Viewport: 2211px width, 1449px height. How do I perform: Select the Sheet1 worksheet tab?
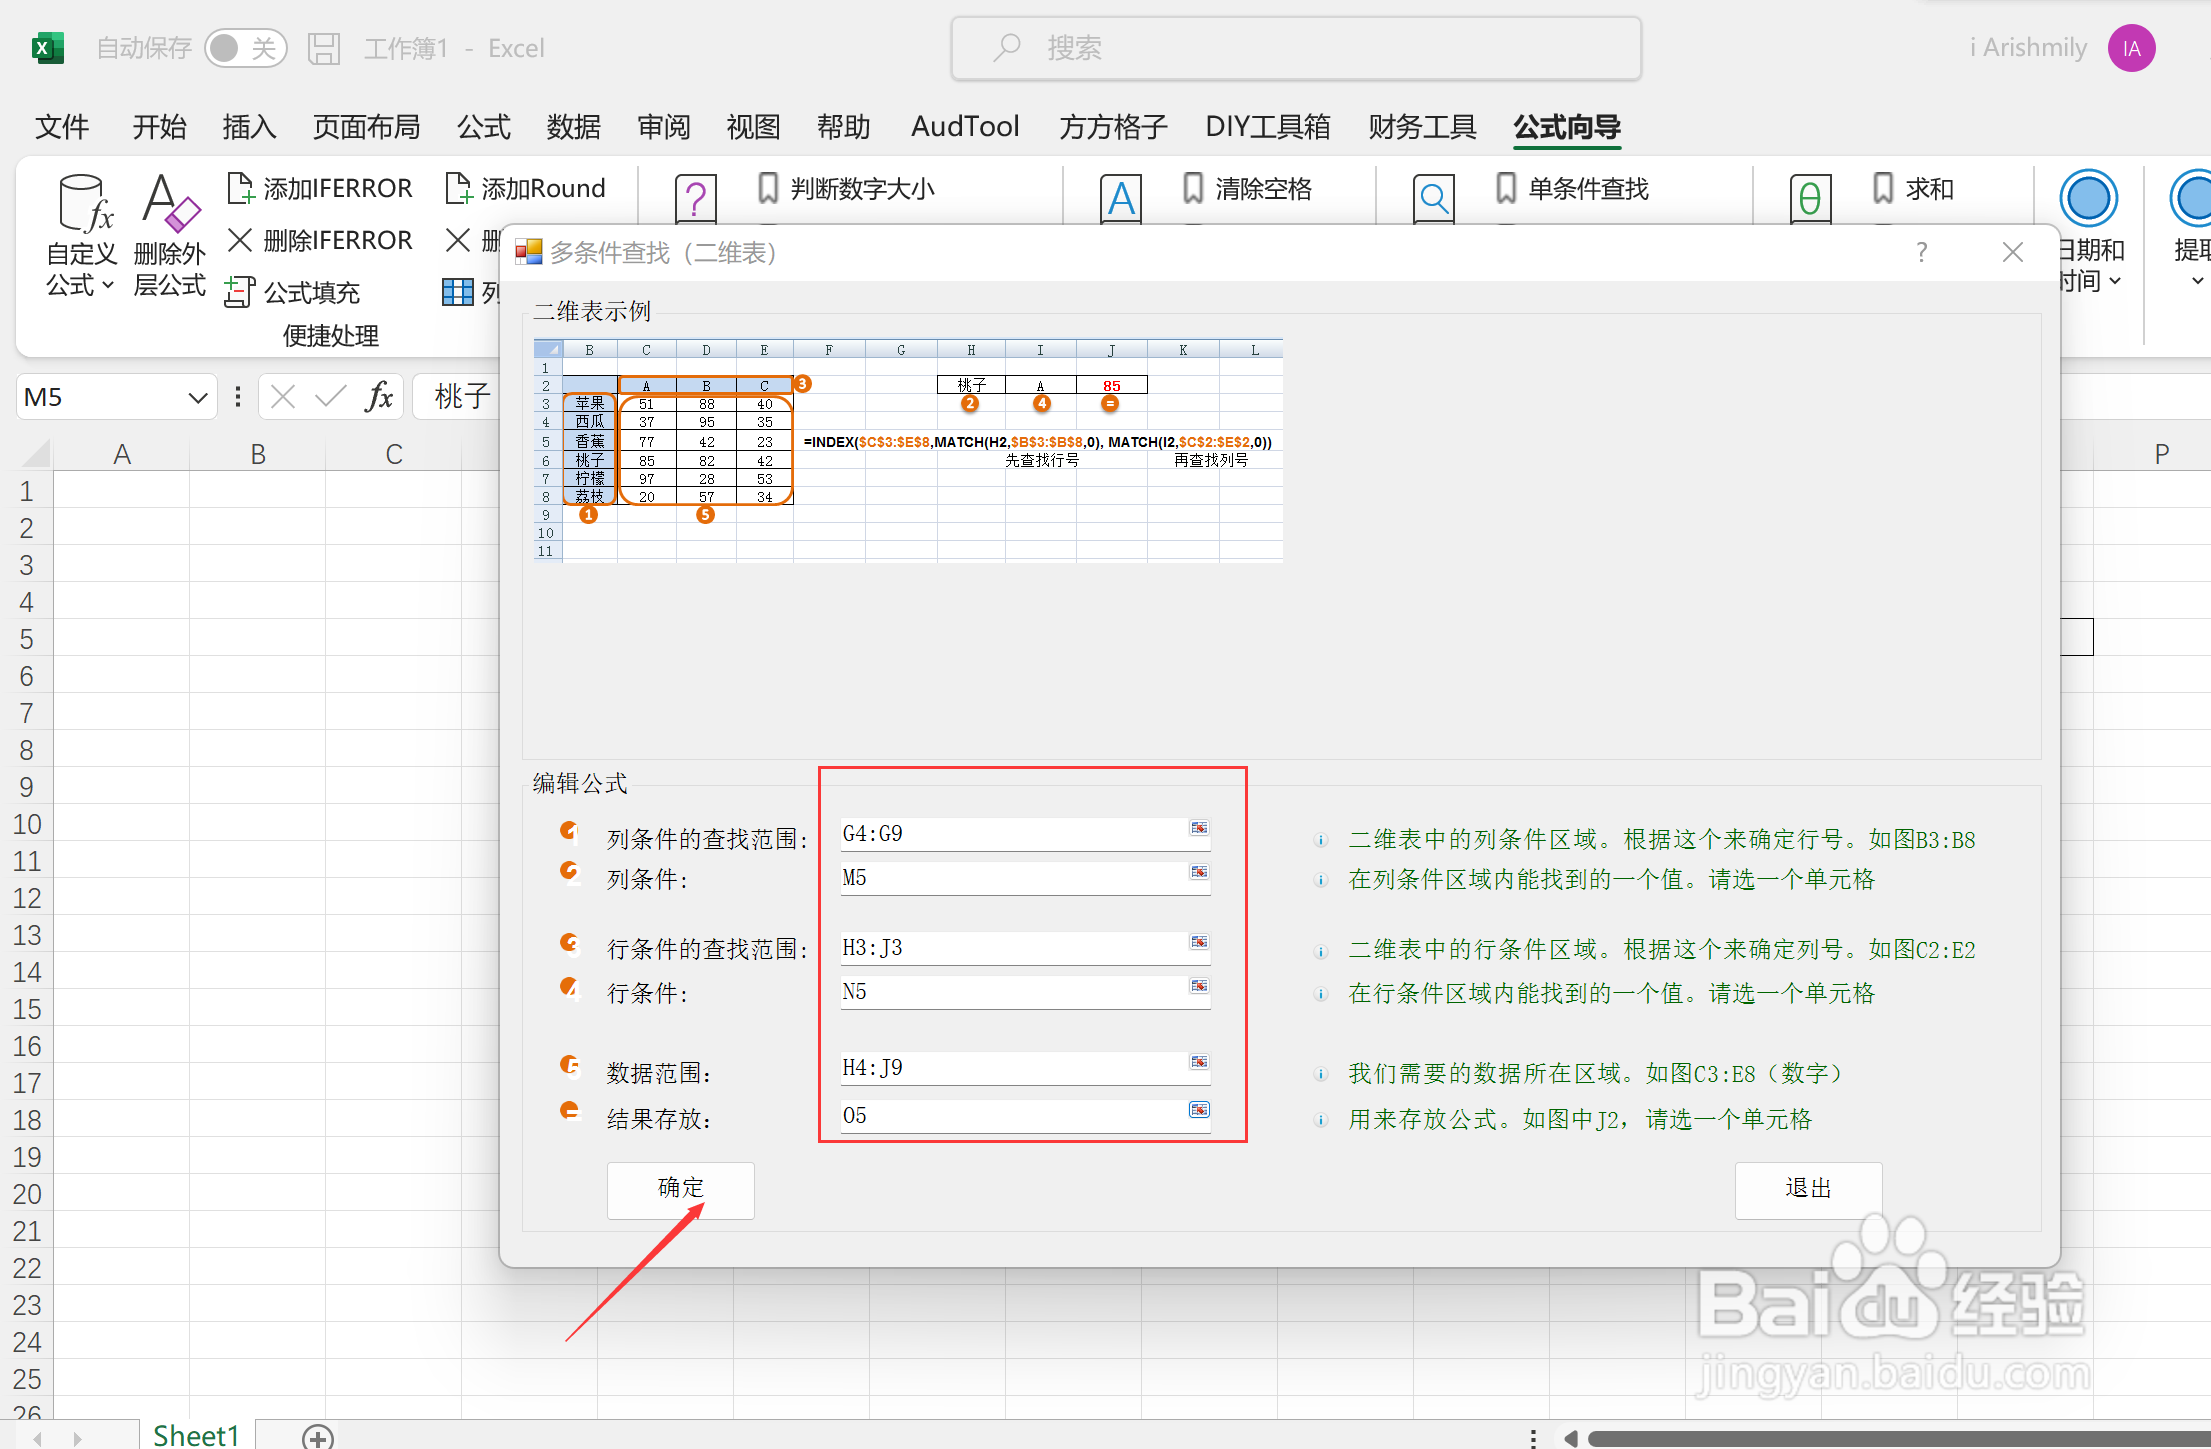(x=197, y=1435)
